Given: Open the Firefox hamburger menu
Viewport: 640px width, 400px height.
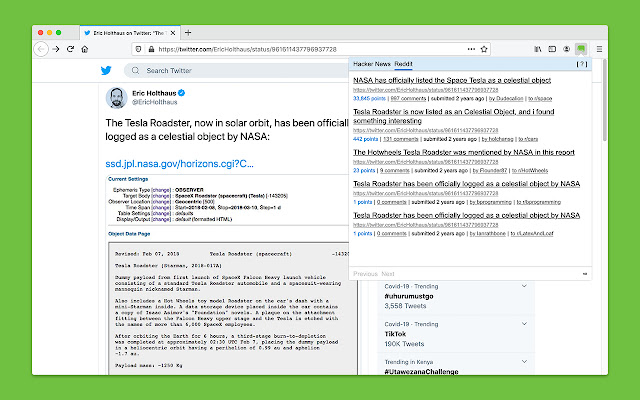Looking at the screenshot, I should pyautogui.click(x=599, y=49).
